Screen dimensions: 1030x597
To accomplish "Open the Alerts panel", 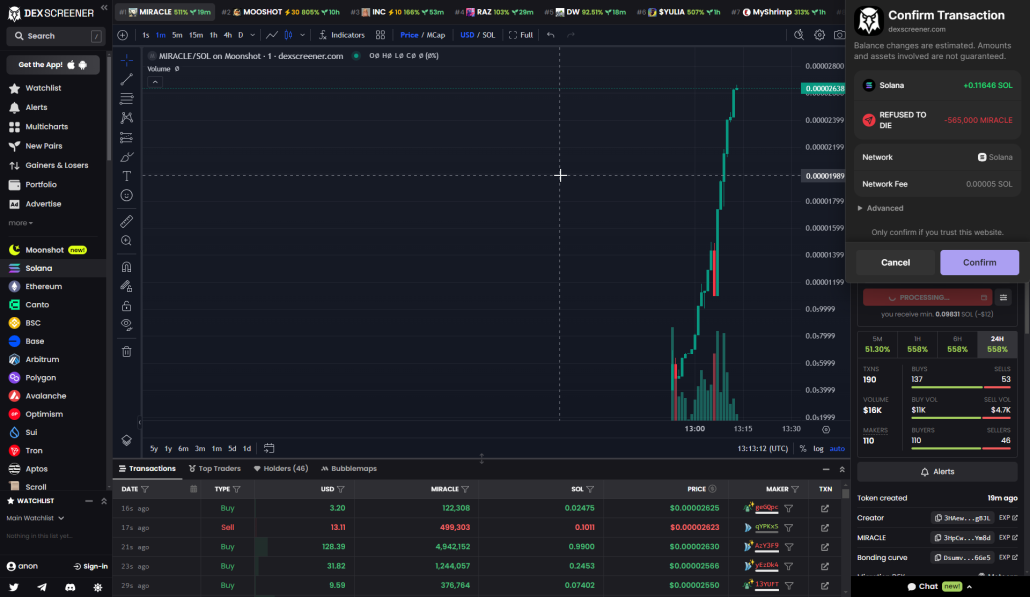I will 937,471.
